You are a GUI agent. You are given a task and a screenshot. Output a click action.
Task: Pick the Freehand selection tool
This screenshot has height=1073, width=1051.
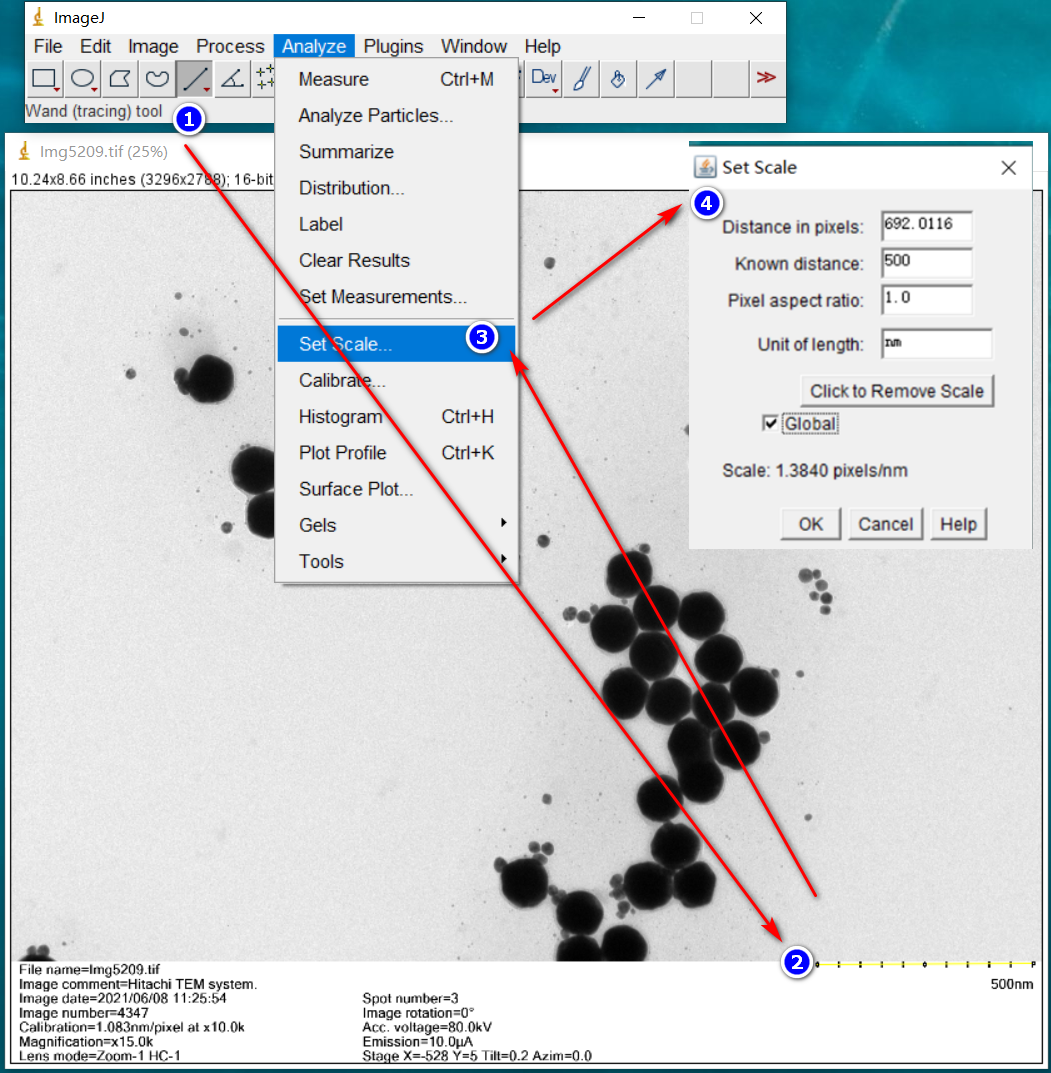157,79
